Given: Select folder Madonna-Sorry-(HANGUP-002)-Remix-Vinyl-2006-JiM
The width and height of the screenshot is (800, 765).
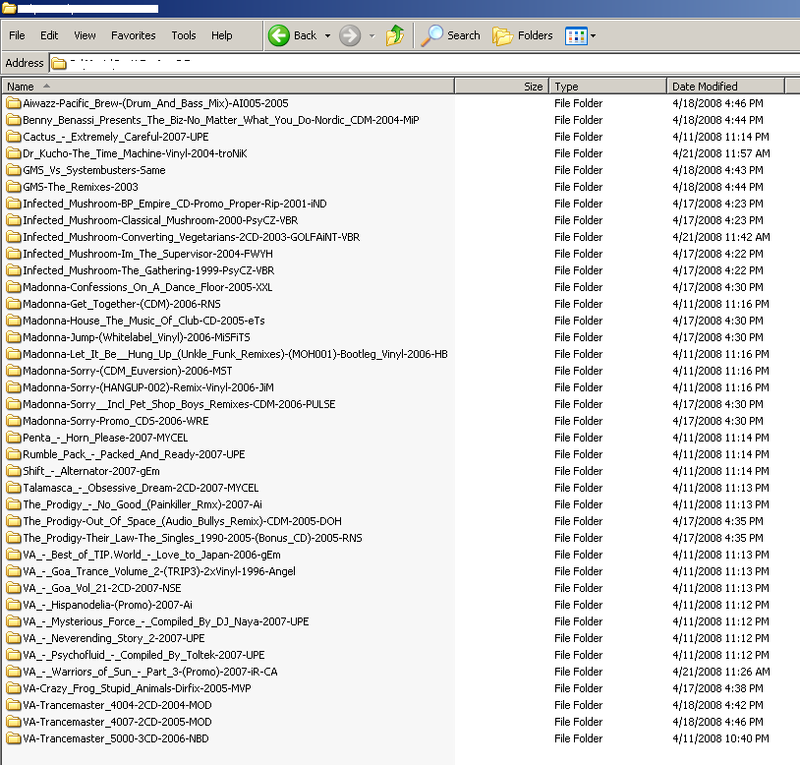Looking at the screenshot, I should pyautogui.click(x=148, y=387).
